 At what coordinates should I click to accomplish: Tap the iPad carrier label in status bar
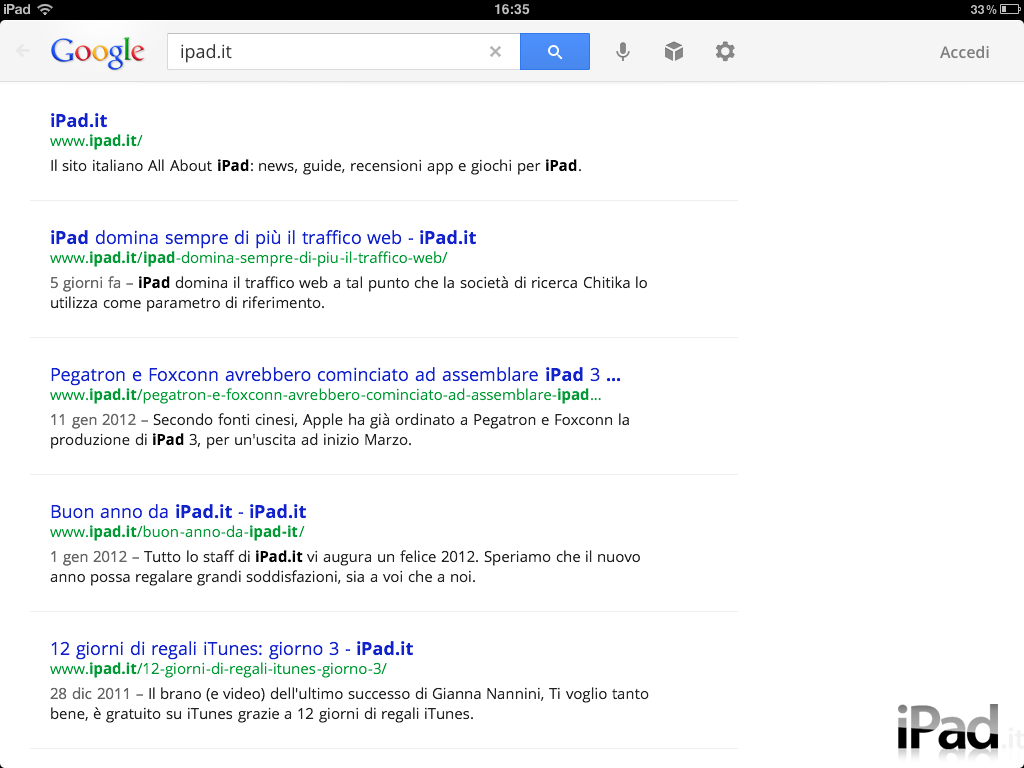point(17,9)
